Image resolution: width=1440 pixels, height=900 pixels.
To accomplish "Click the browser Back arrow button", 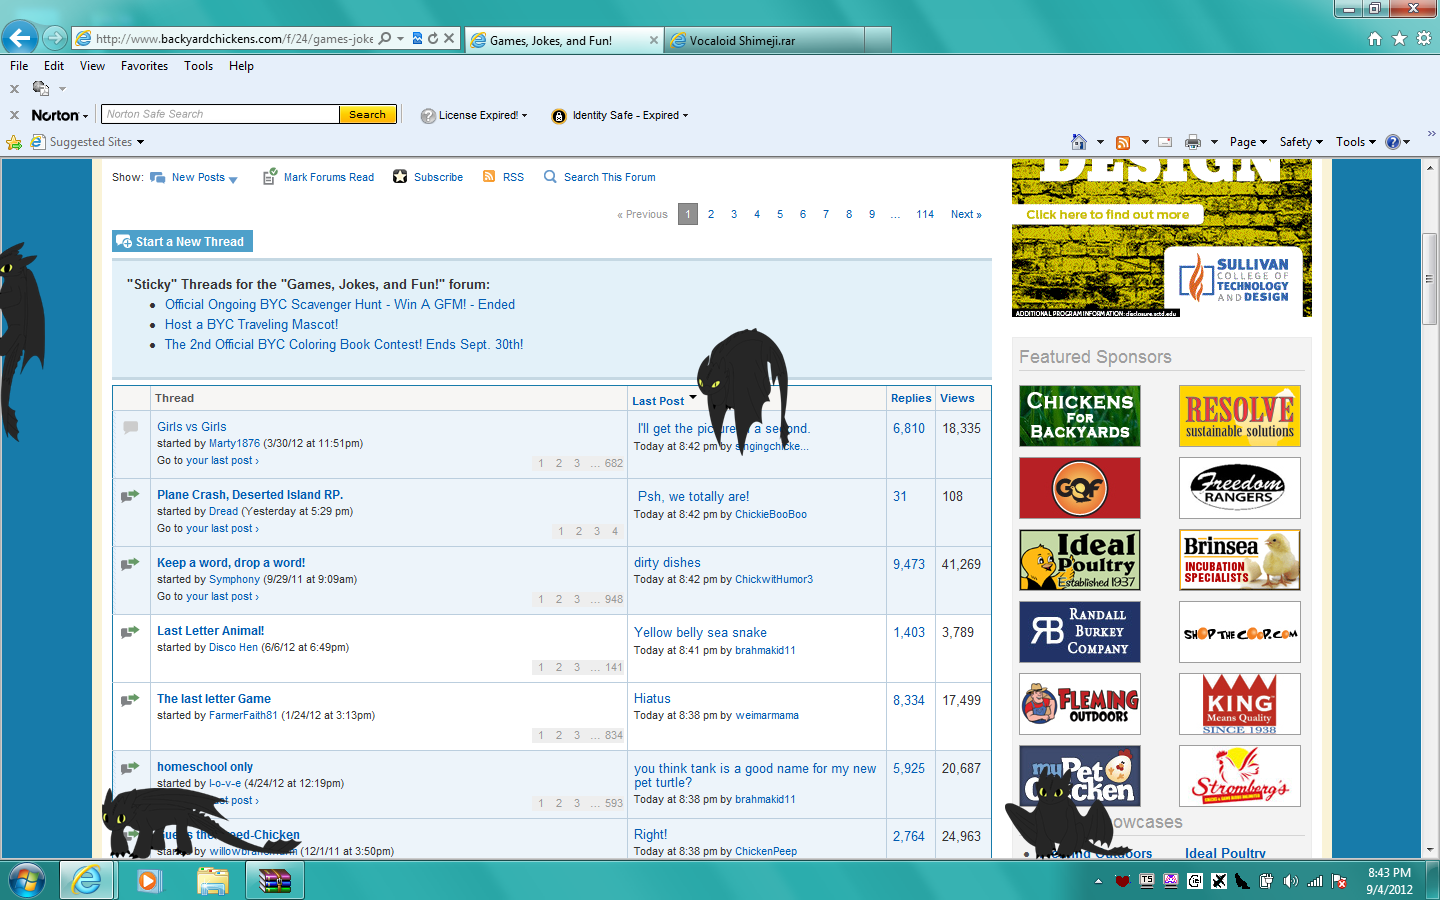I will pyautogui.click(x=20, y=38).
